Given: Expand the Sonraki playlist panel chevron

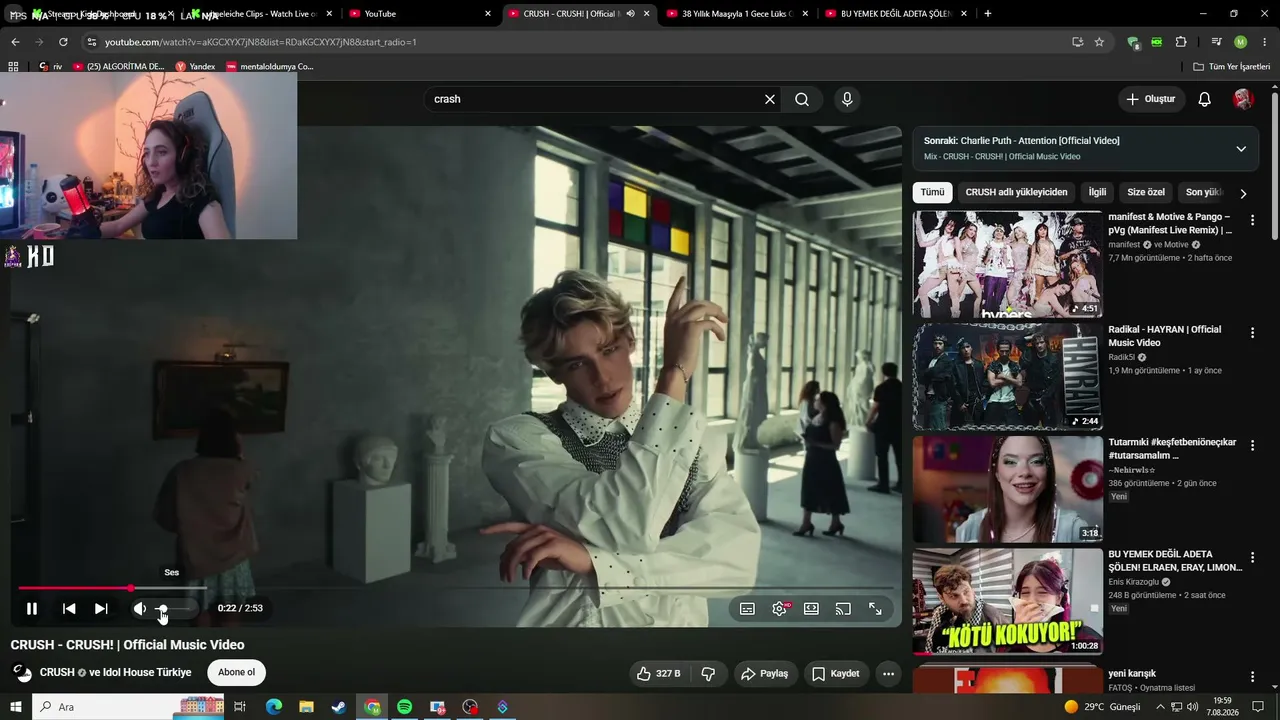Looking at the screenshot, I should tap(1241, 149).
